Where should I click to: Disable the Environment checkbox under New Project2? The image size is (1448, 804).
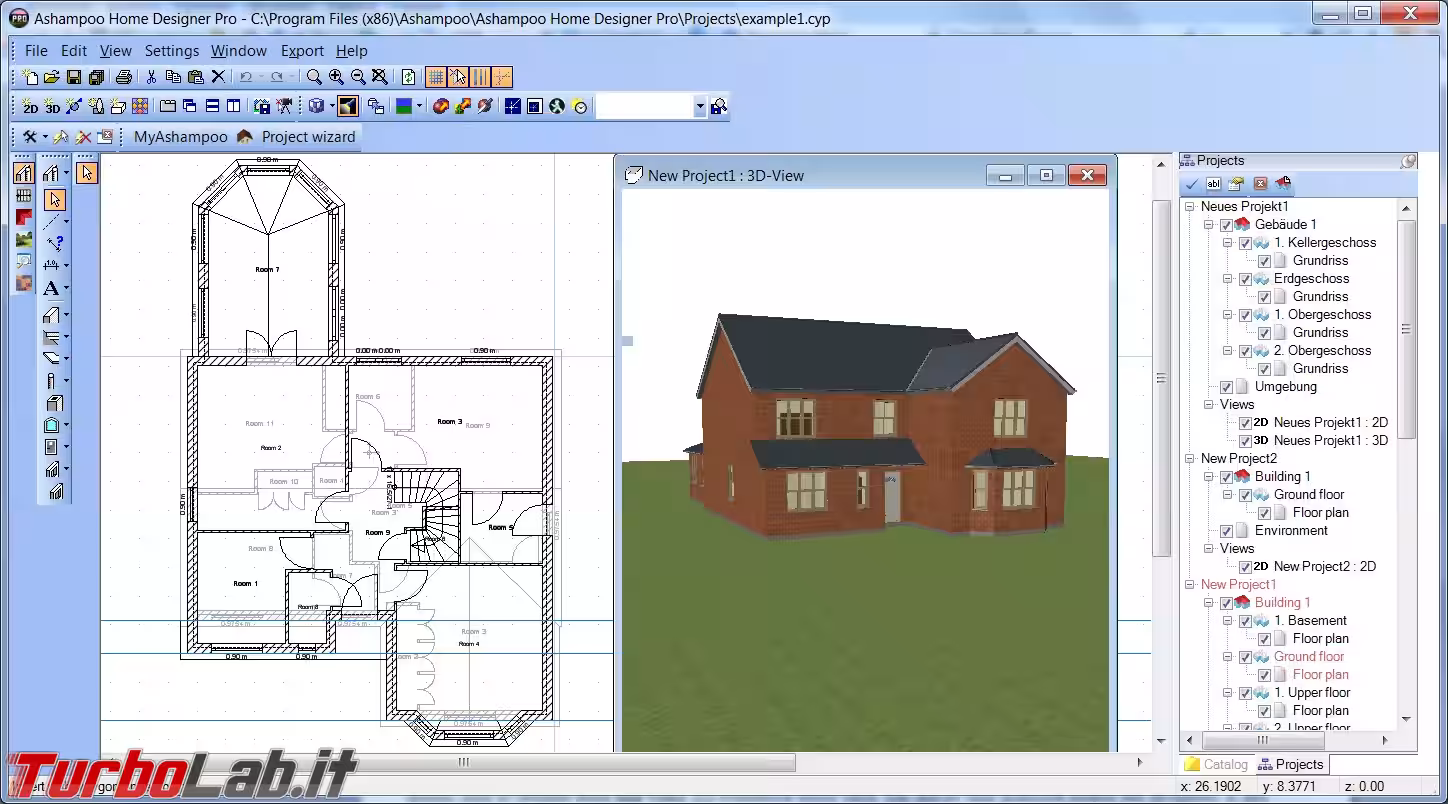click(x=1226, y=531)
